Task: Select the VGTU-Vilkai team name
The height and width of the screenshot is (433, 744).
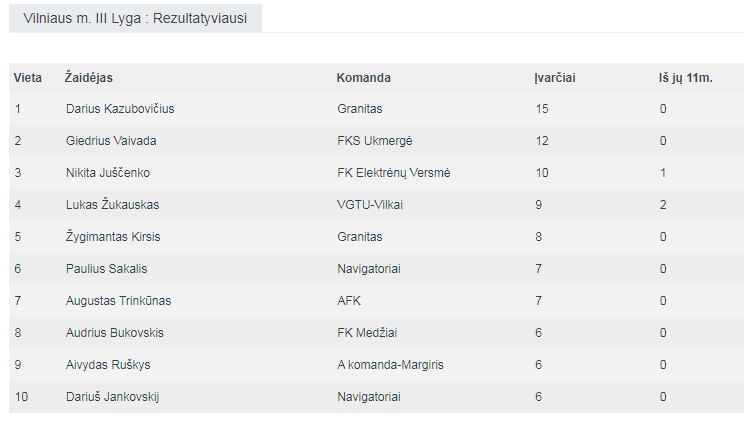Action: point(370,205)
